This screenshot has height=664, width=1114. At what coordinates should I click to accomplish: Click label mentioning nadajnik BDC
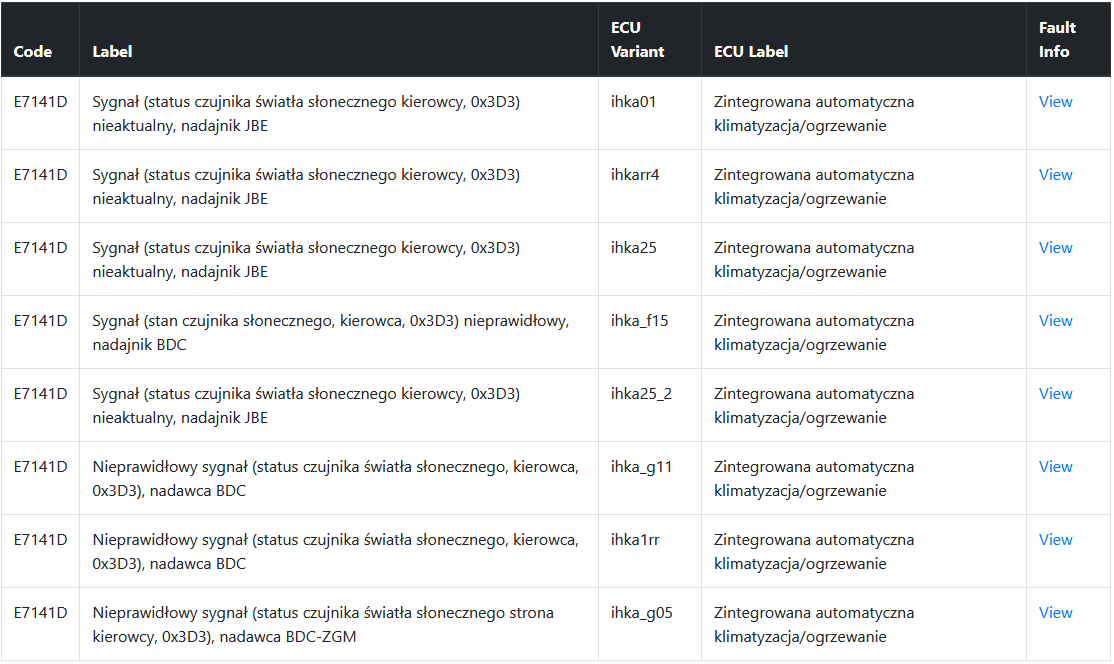coord(330,333)
